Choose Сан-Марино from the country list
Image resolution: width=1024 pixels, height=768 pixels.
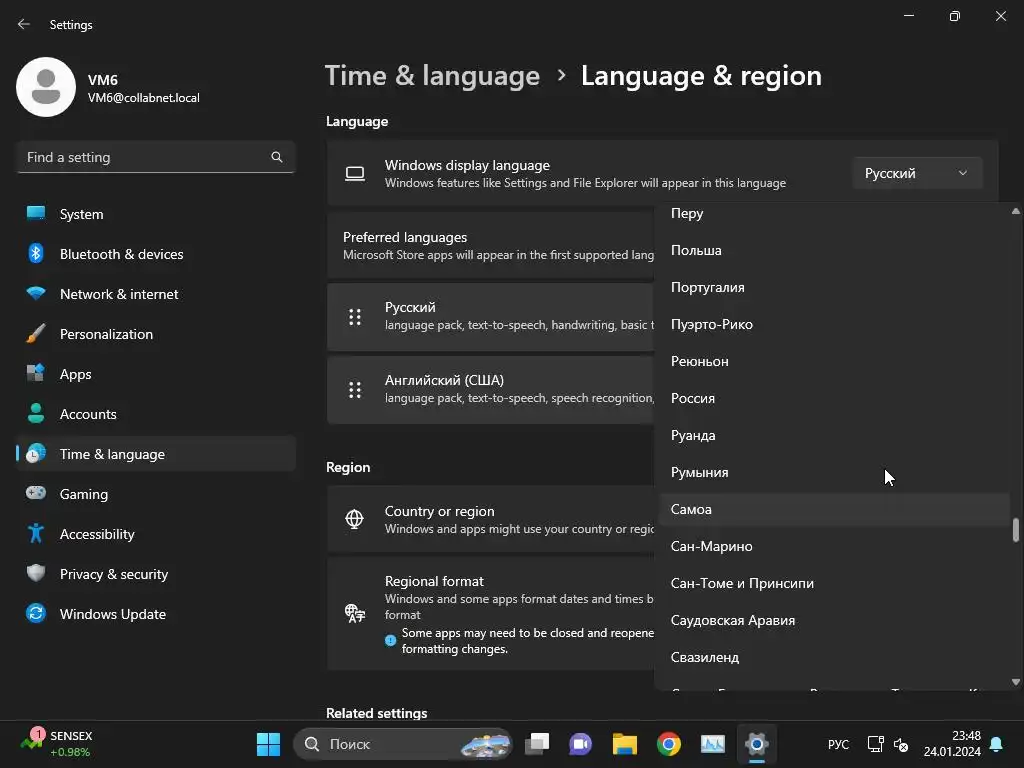833,547
